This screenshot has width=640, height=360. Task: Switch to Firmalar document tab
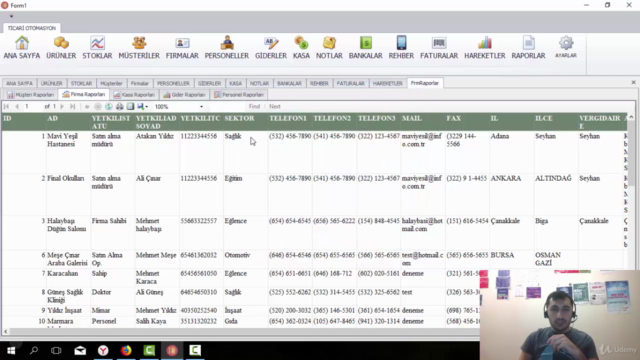(140, 83)
